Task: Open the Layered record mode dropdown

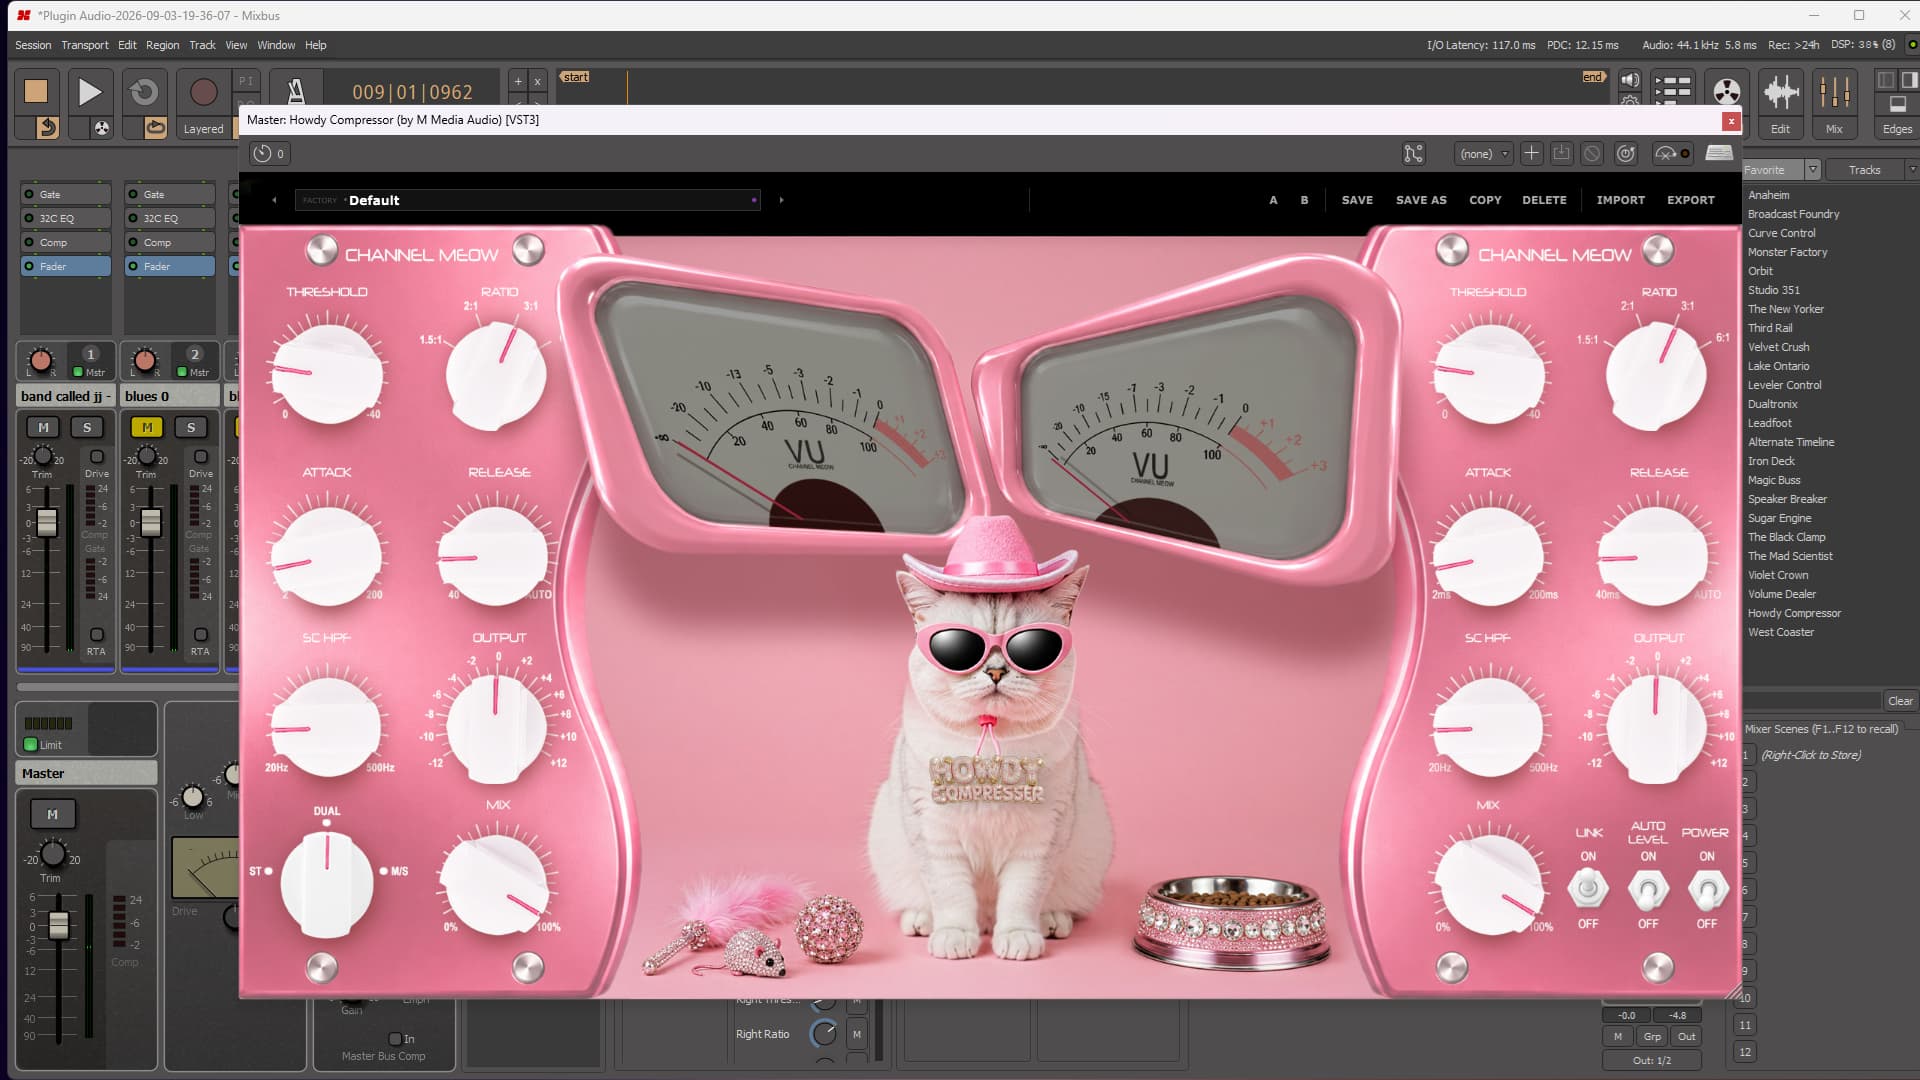Action: (203, 129)
